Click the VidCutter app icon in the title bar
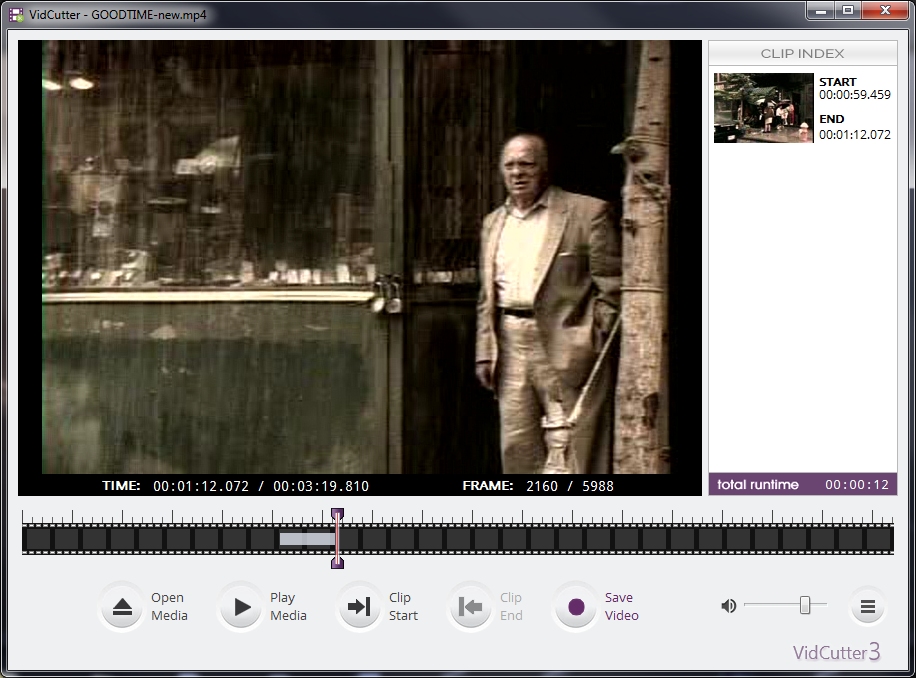Viewport: 916px width, 678px height. coord(16,15)
